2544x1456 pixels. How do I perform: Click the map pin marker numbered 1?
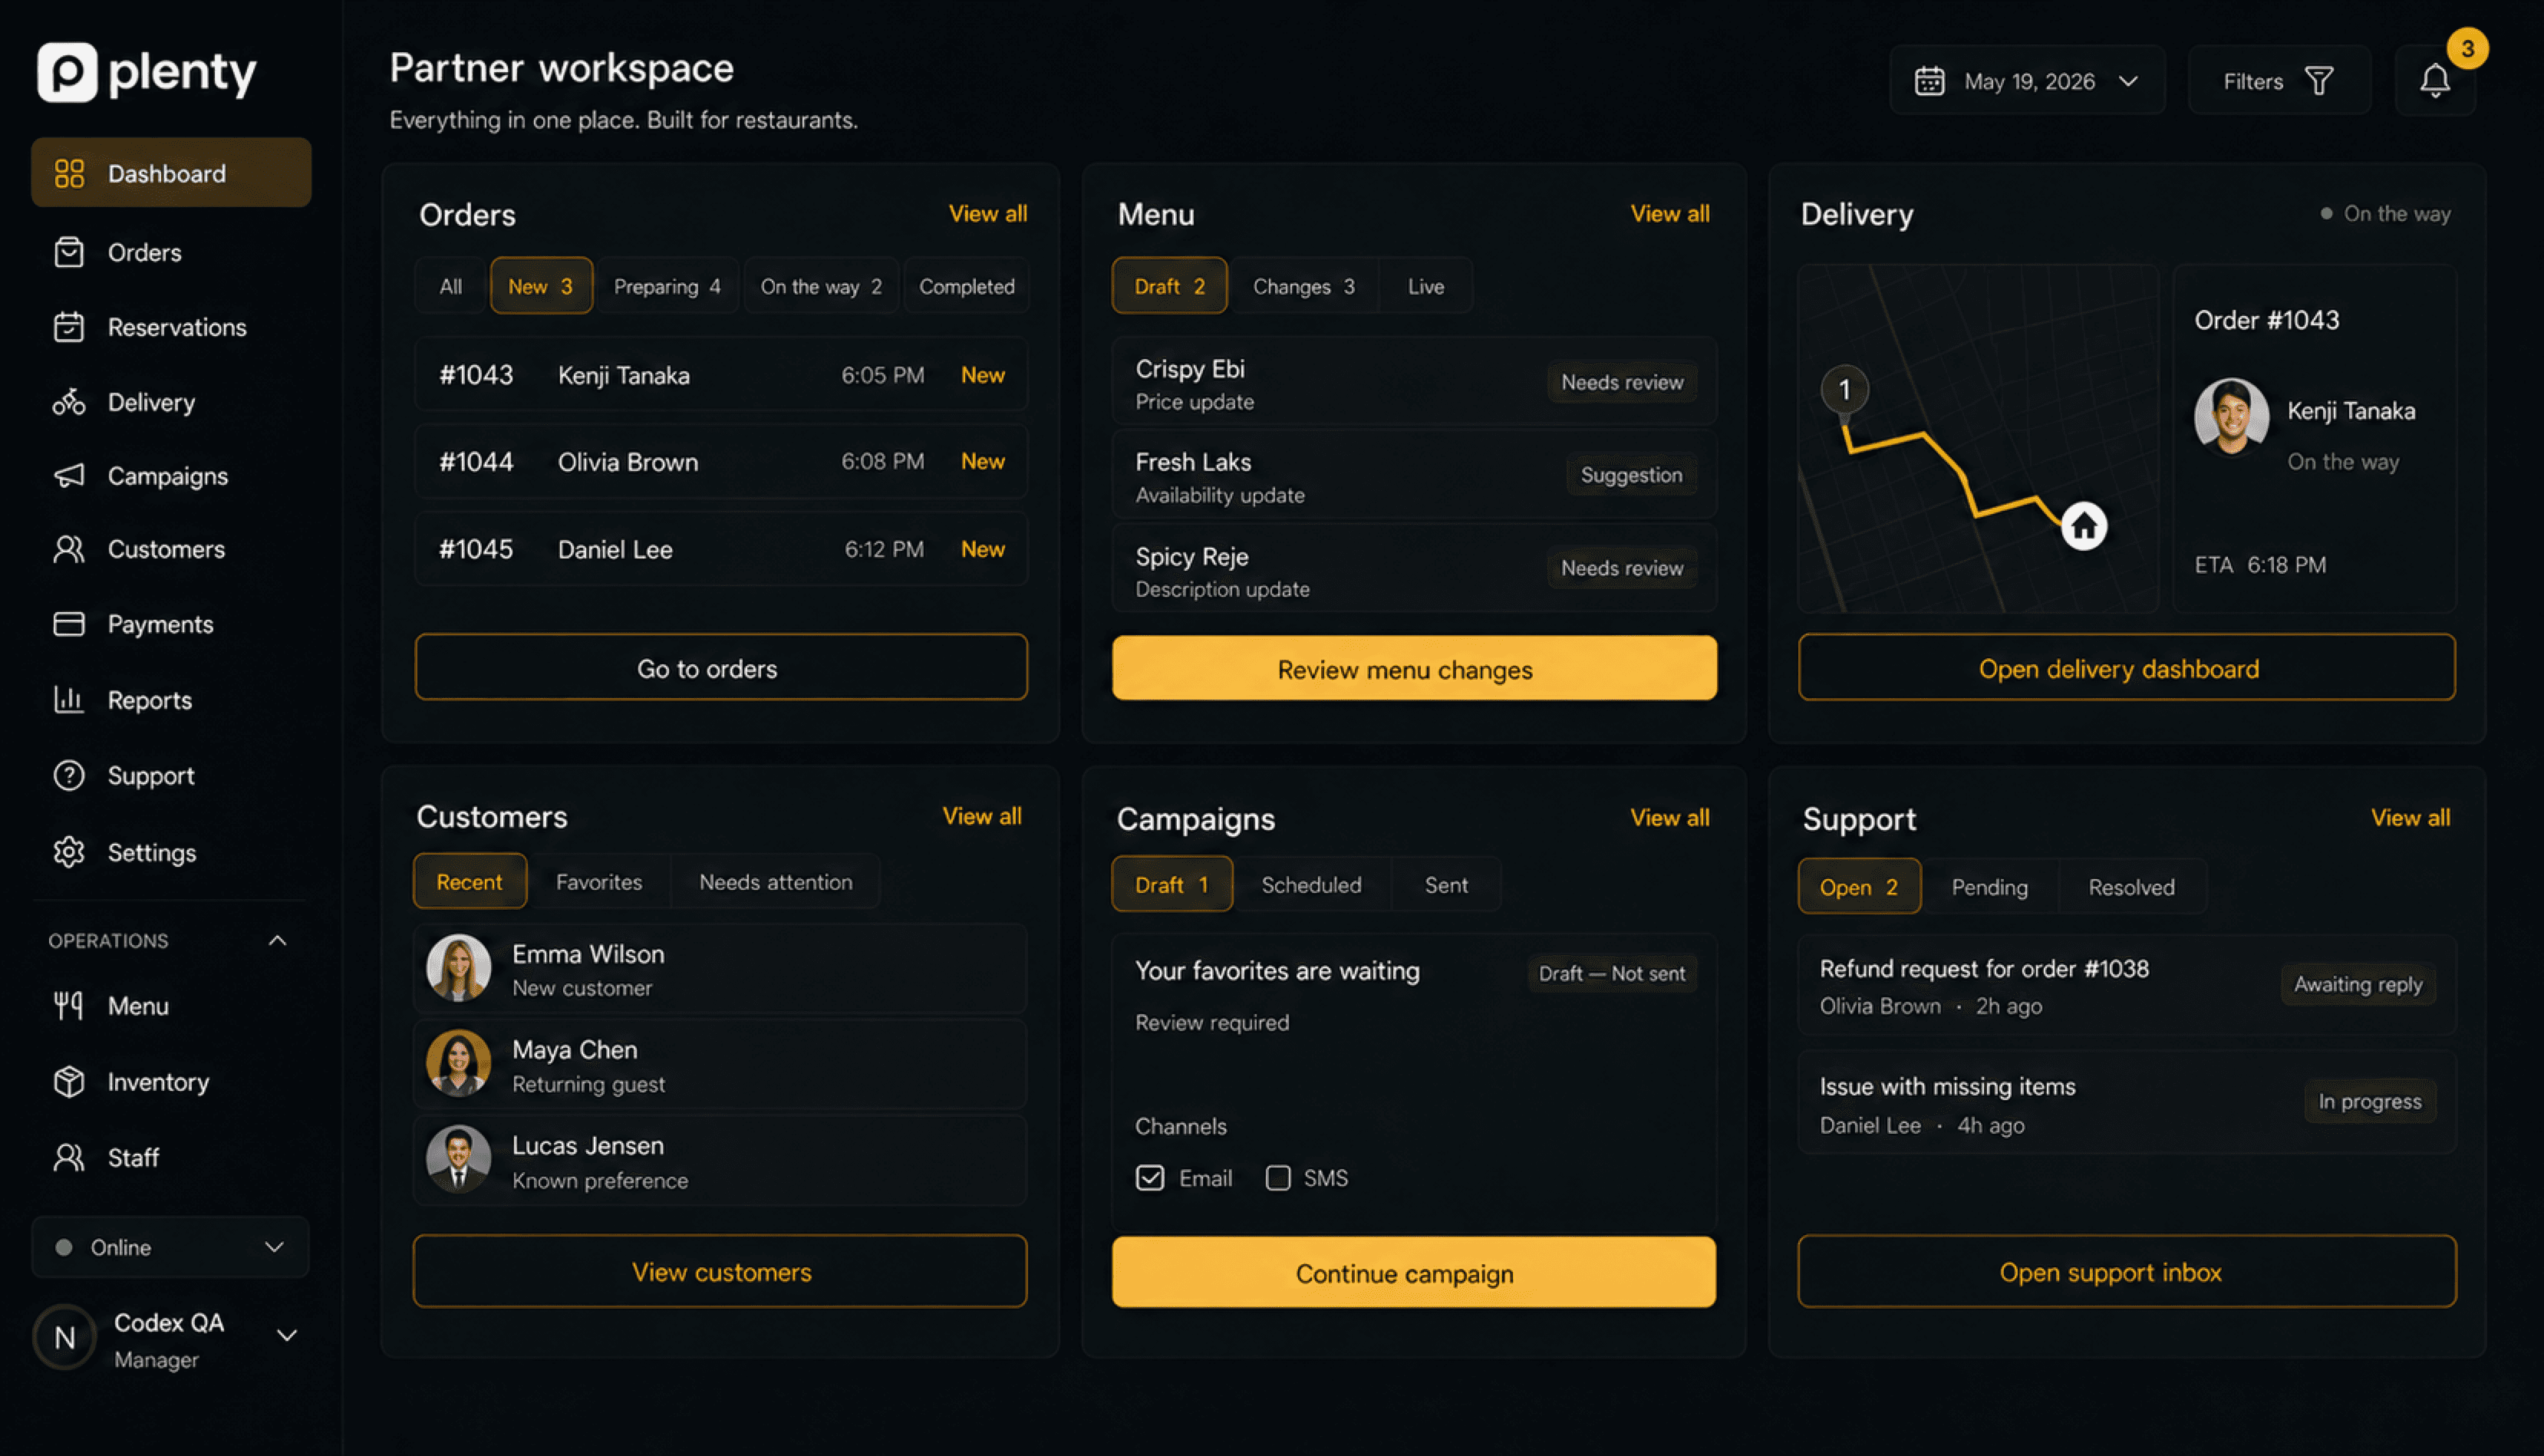coord(1845,390)
